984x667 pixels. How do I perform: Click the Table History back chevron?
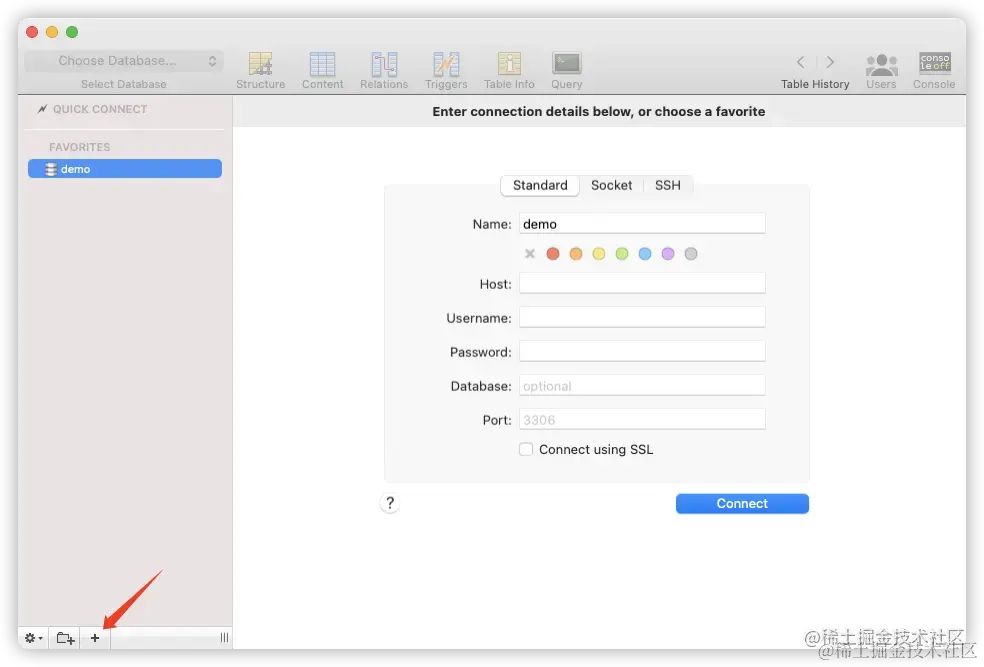pos(800,60)
